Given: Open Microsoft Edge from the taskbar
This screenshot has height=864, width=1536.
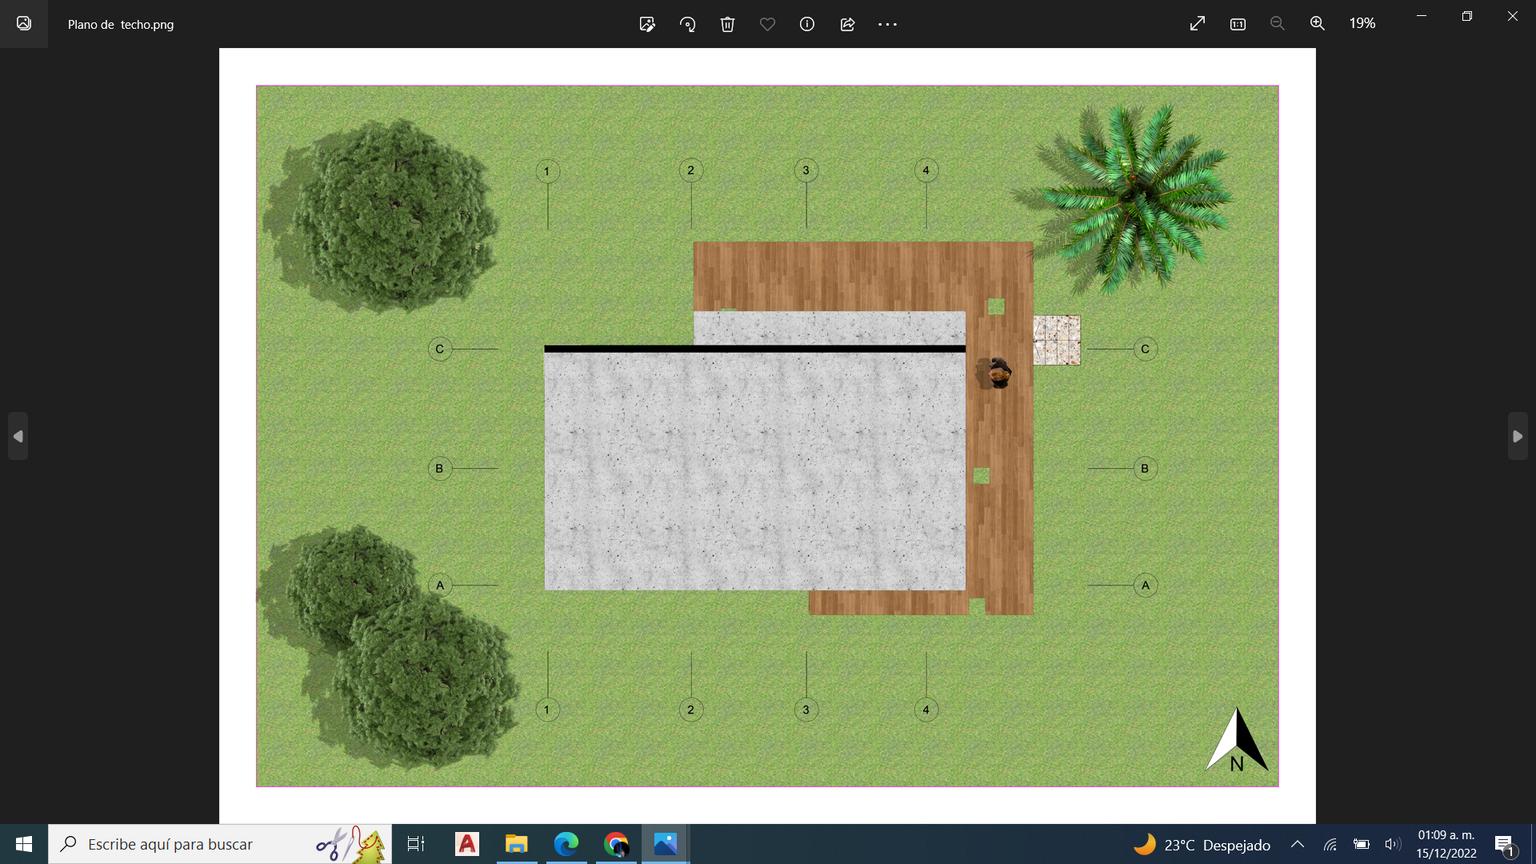Looking at the screenshot, I should 566,844.
